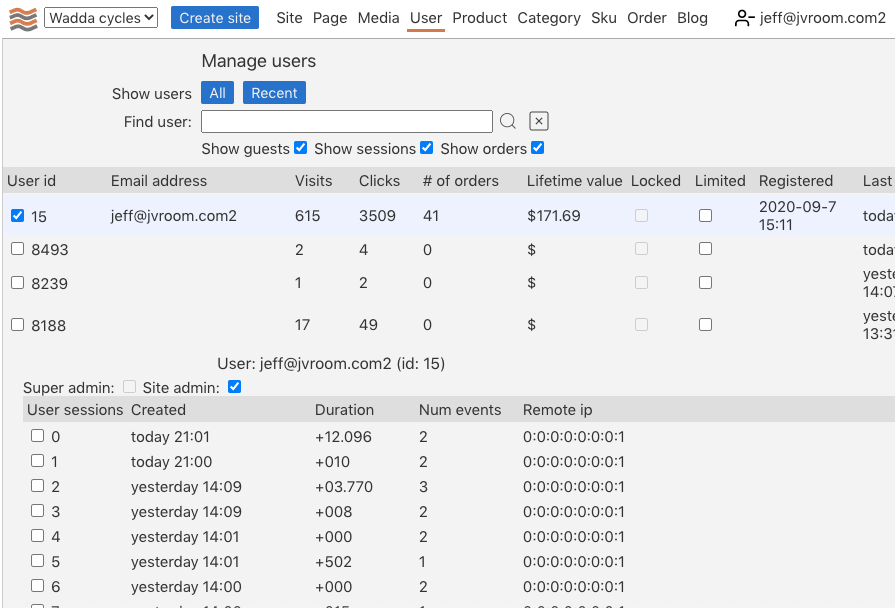Select session 6 checkbox

click(x=38, y=585)
